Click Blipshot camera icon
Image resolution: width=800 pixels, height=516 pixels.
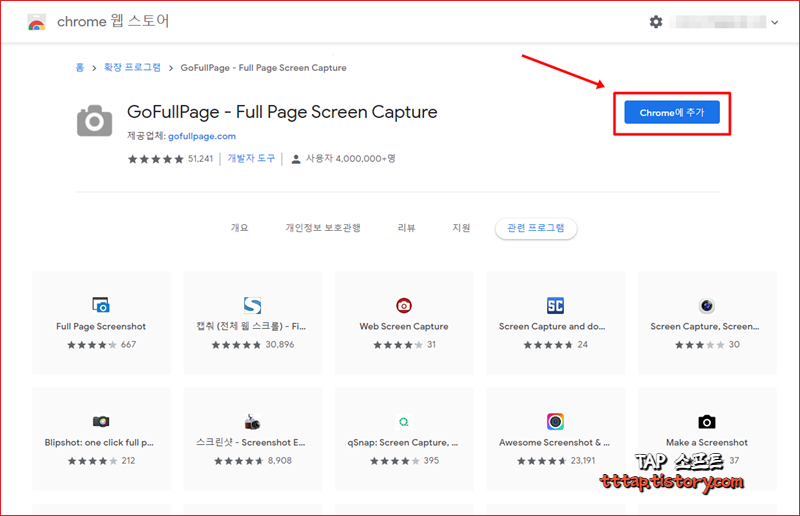point(101,421)
